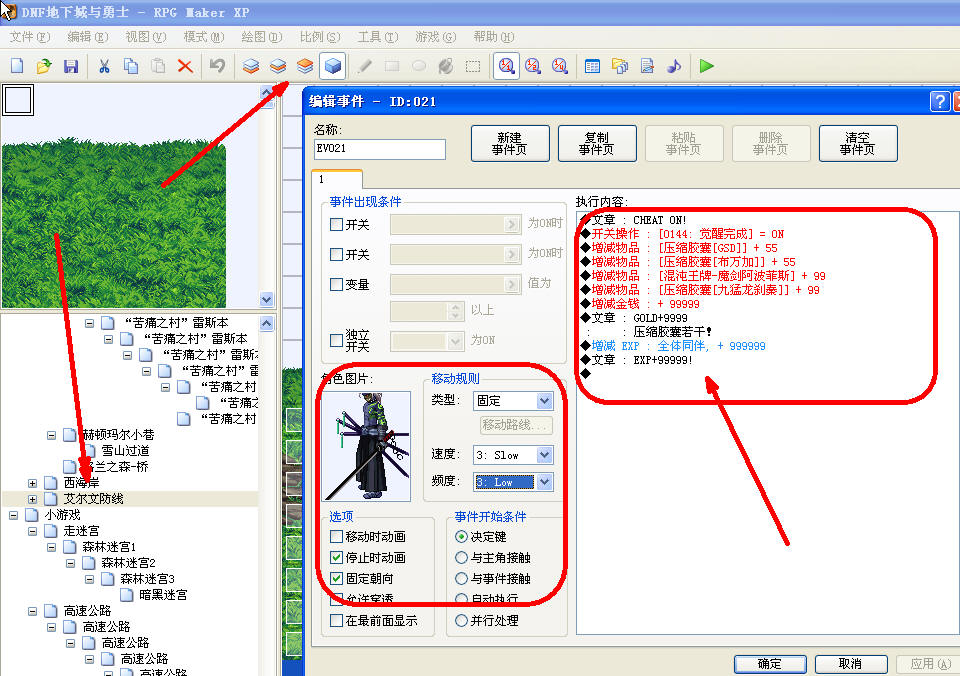The width and height of the screenshot is (960, 676).
Task: Start playtest with green play icon
Action: (707, 66)
